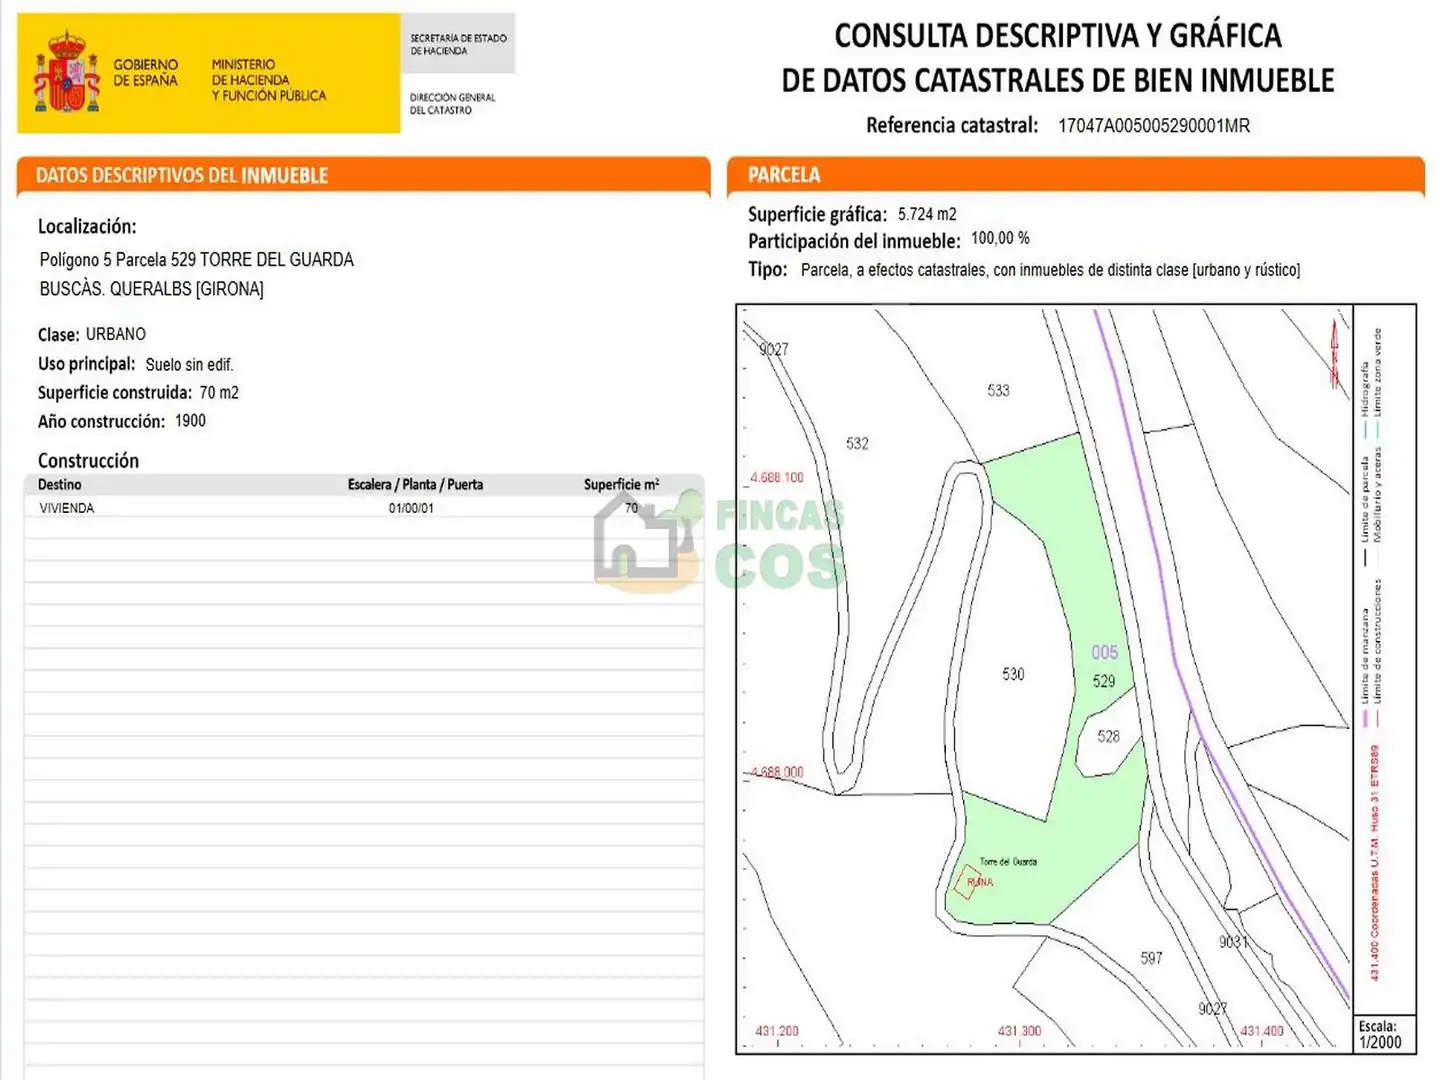Screen dimensions: 1440x1080
Task: Click parcel number 533 on map
Action: pyautogui.click(x=998, y=391)
